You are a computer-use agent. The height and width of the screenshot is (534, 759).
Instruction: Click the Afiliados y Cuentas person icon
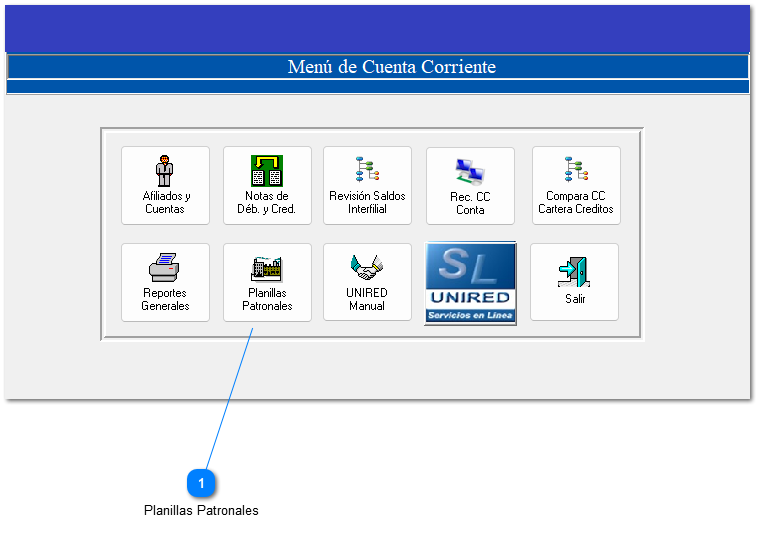pos(165,171)
